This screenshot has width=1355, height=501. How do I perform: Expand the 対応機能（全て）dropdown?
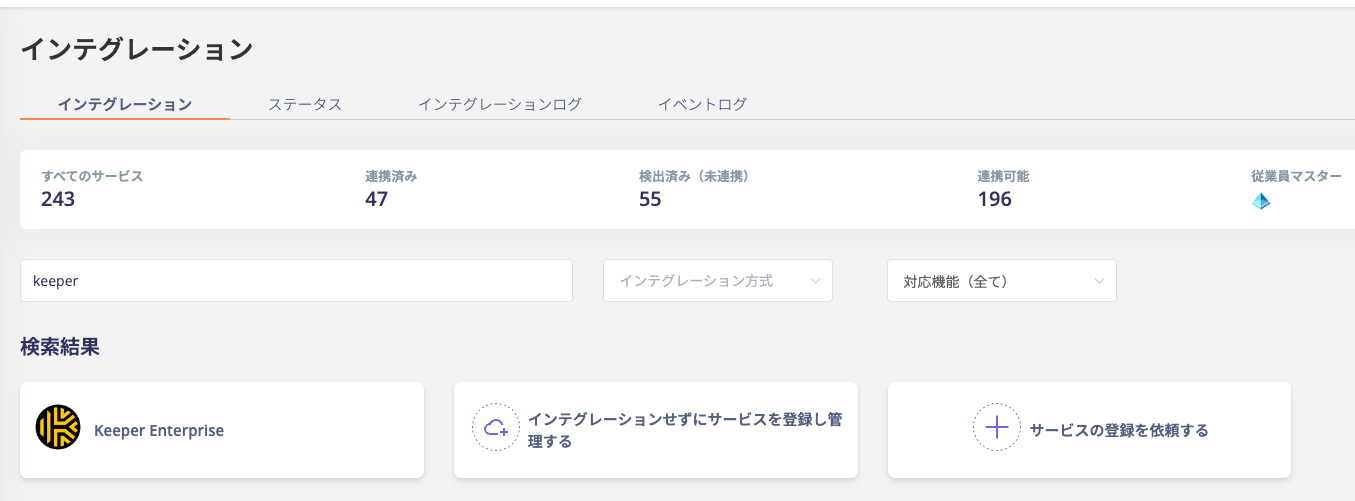1002,281
